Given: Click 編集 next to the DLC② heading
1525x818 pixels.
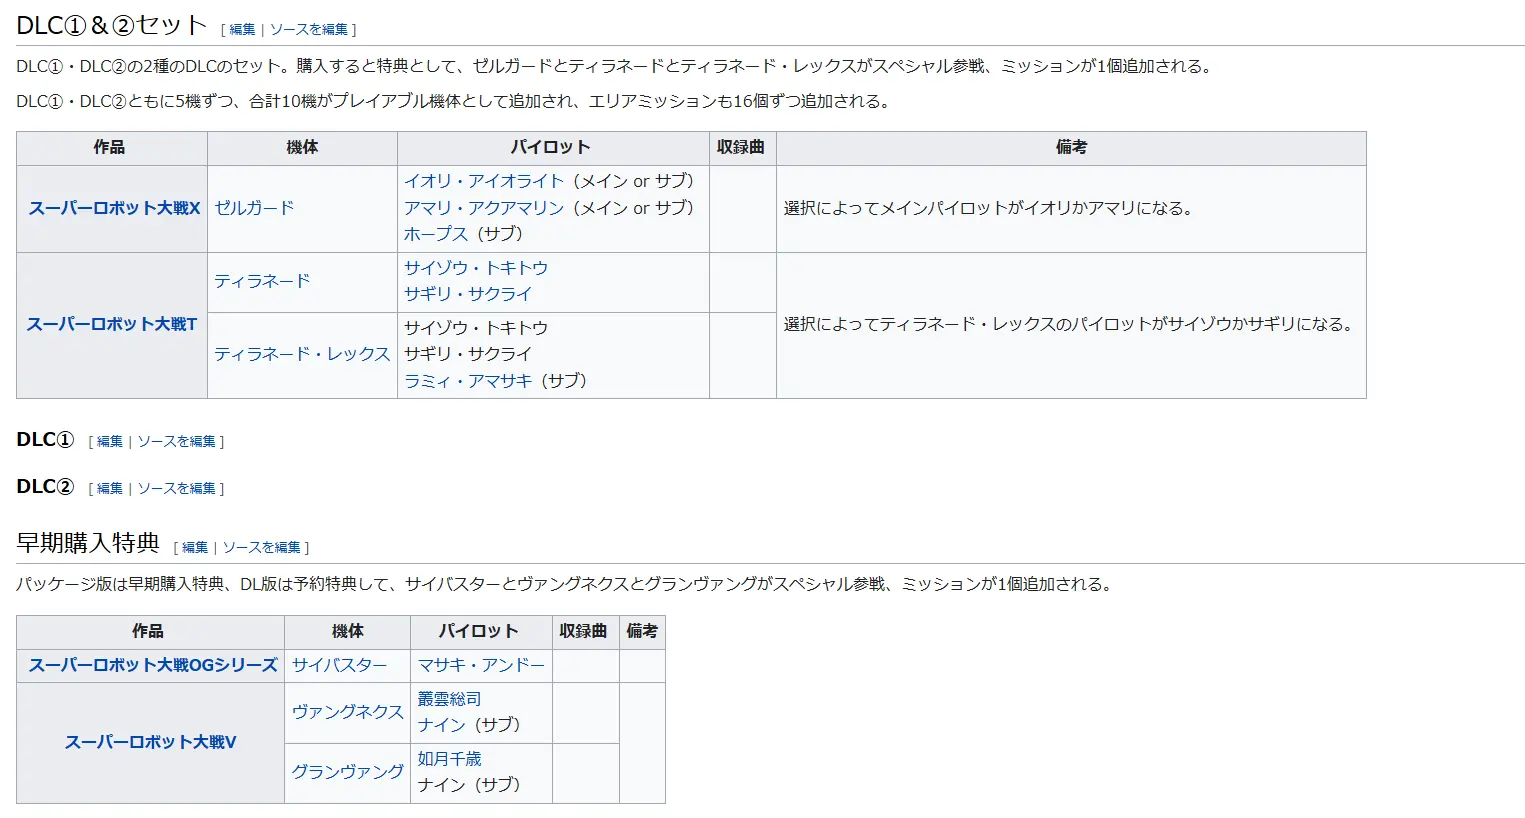Looking at the screenshot, I should [109, 489].
